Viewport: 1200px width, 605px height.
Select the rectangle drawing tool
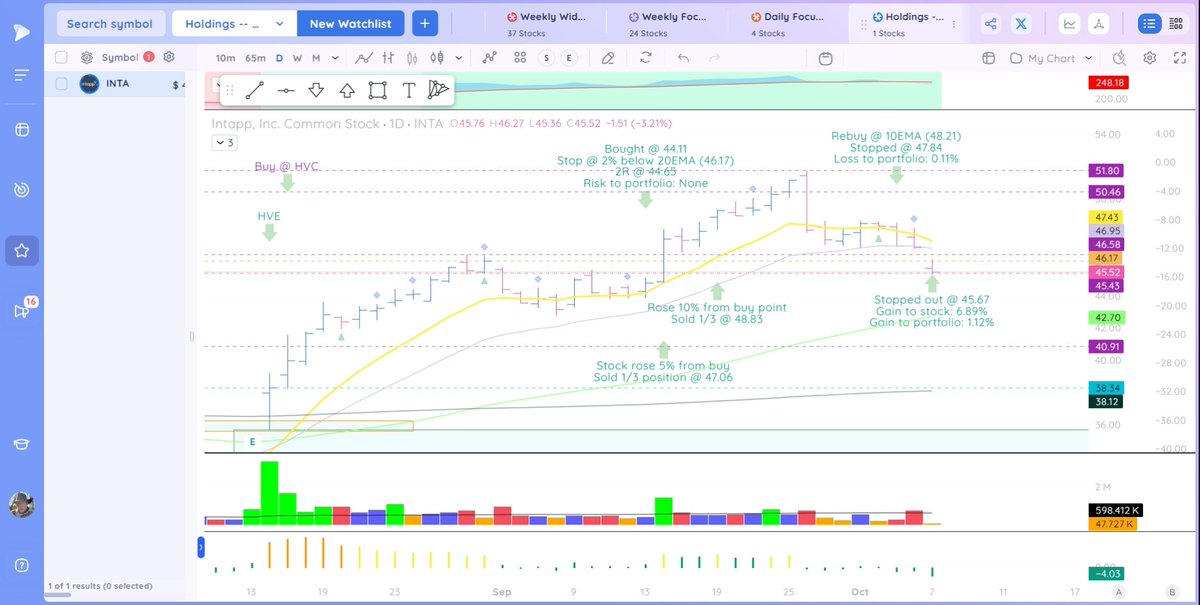coord(377,89)
